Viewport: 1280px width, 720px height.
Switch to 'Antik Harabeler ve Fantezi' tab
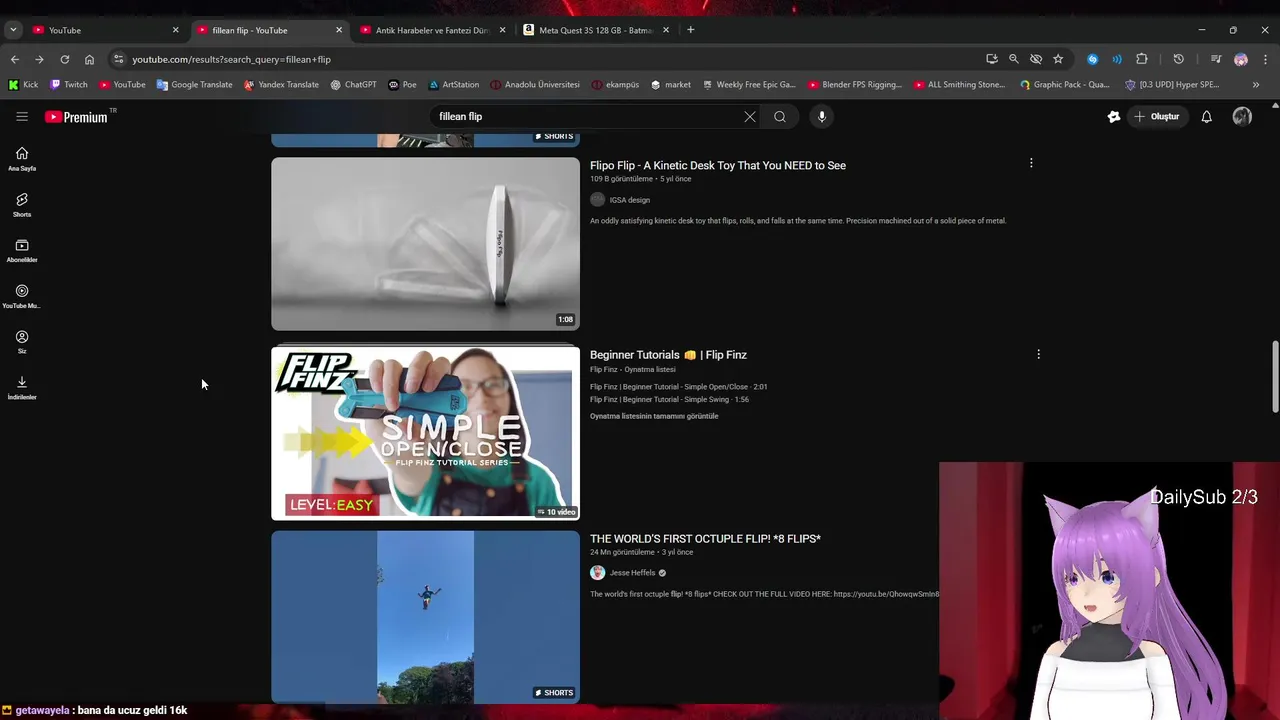tap(432, 30)
